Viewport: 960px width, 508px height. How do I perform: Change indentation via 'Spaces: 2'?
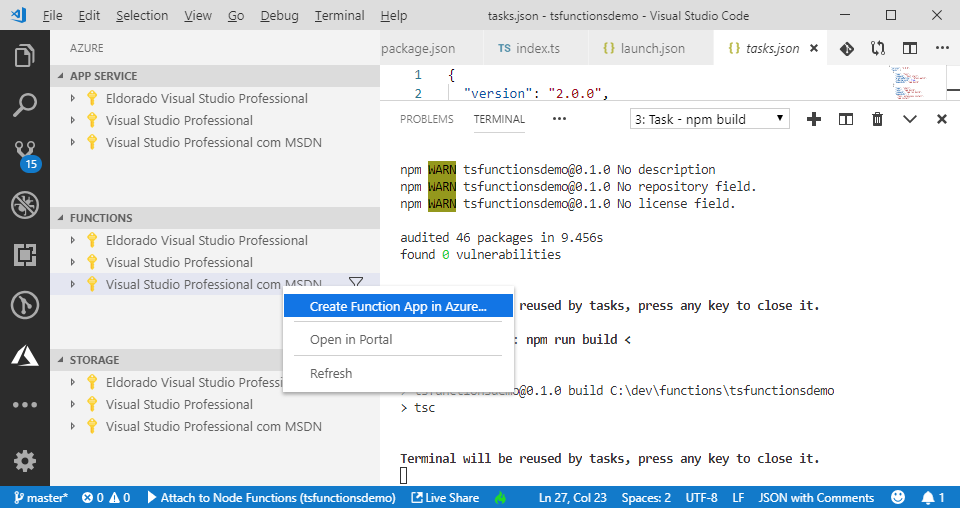(646, 498)
